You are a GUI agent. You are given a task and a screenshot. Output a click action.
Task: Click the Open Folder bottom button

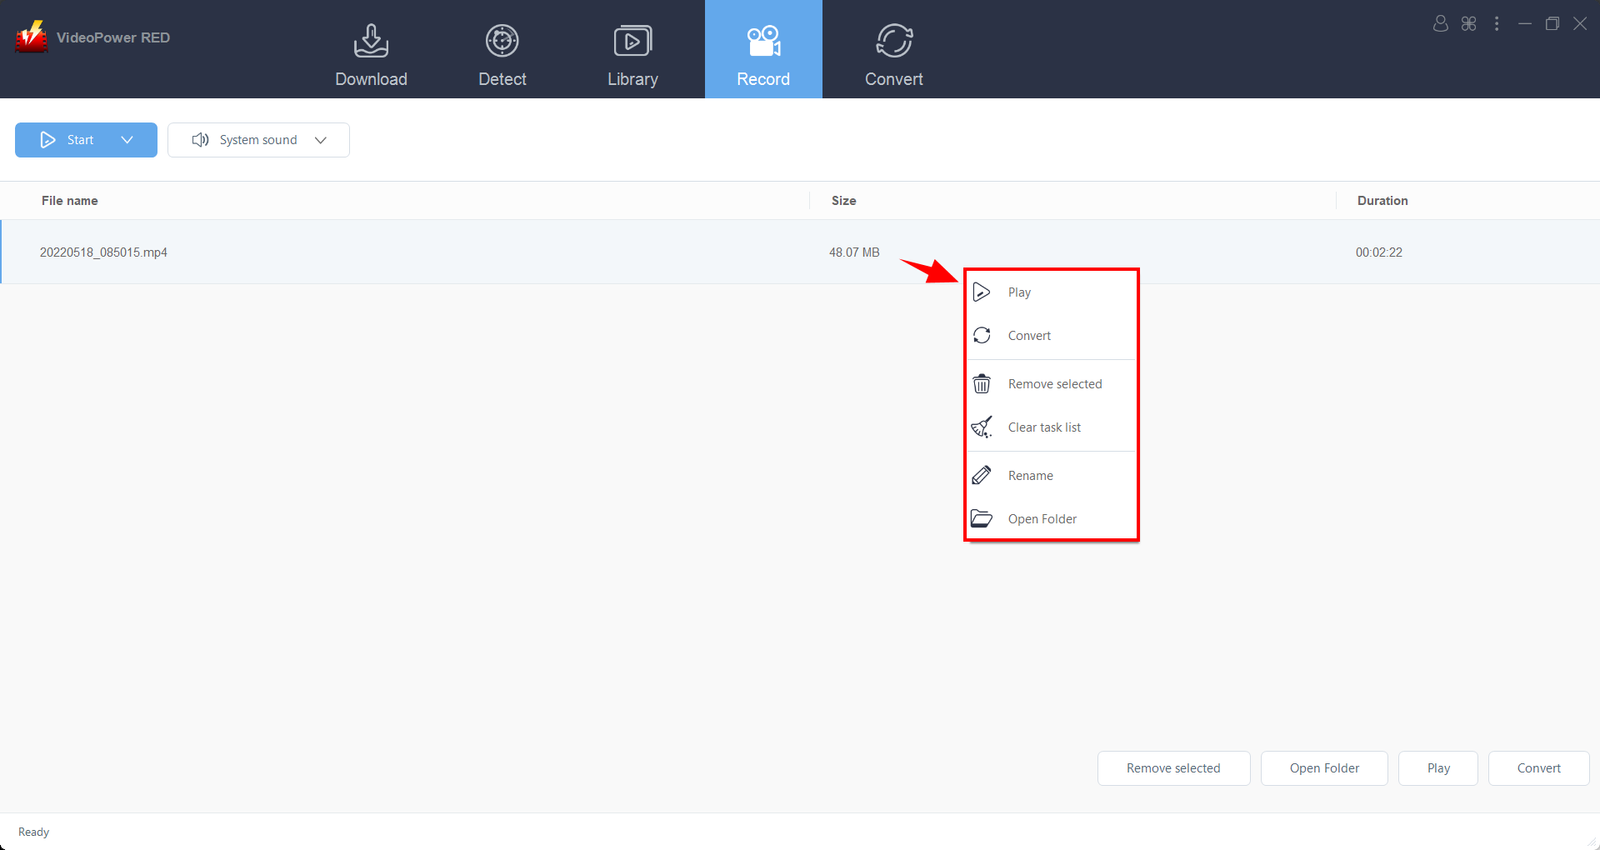click(x=1324, y=768)
